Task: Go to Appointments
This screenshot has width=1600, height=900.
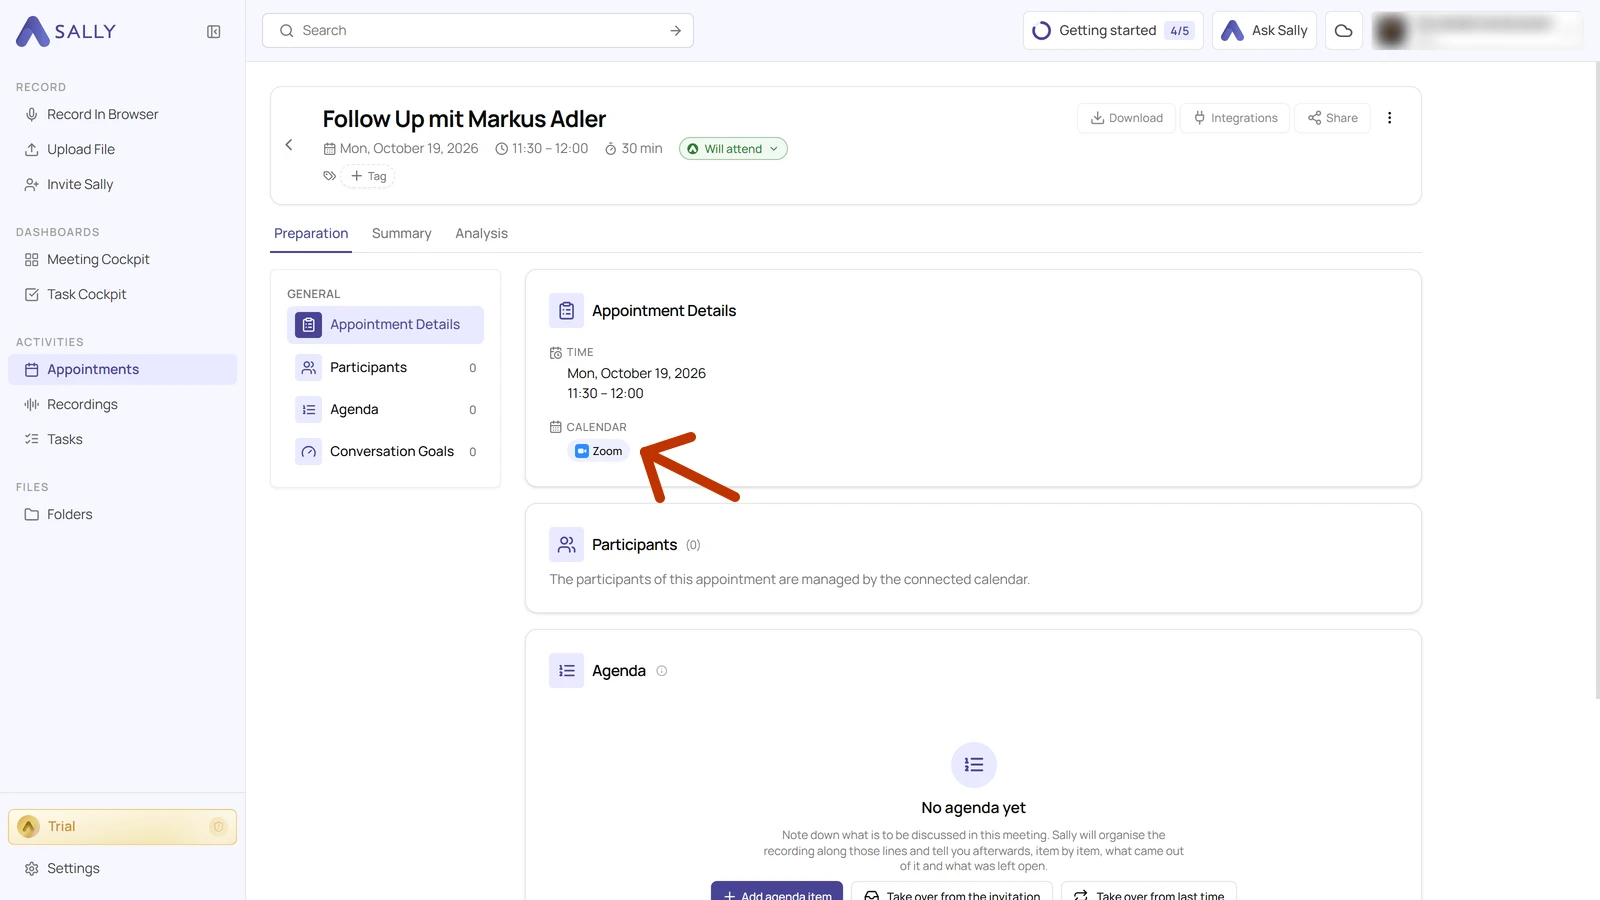Action: [x=123, y=369]
